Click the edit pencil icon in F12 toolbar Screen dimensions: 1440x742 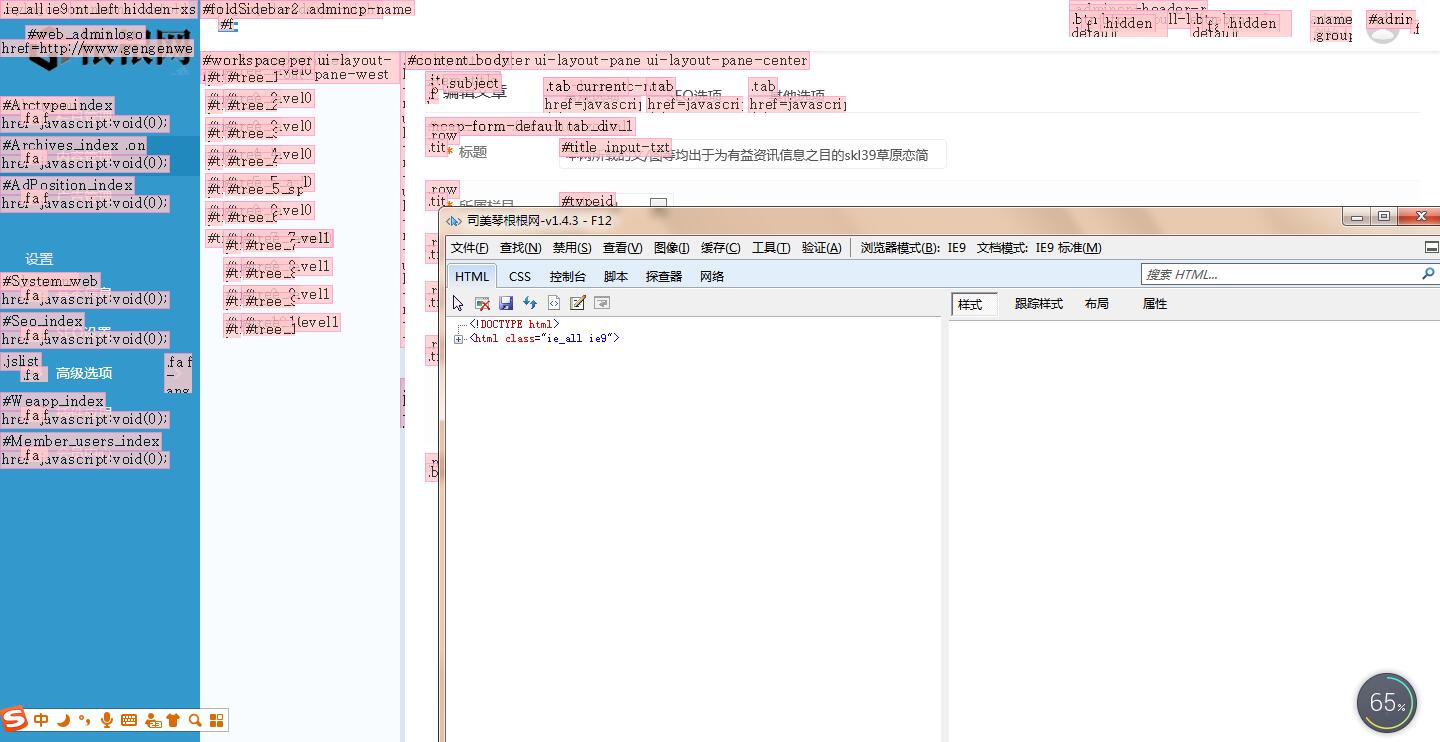577,303
